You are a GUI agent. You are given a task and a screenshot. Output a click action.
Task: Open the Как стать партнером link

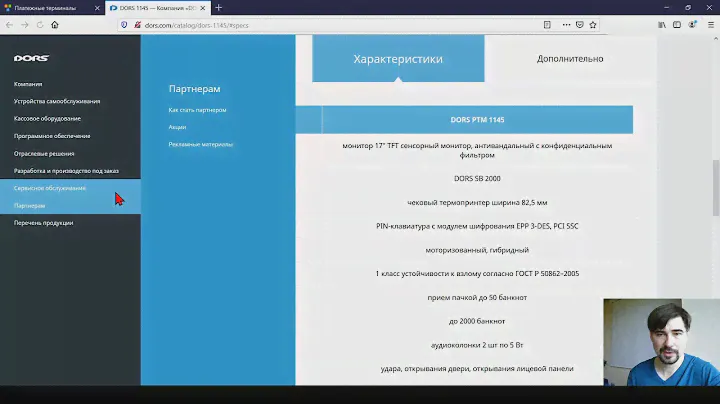click(197, 109)
